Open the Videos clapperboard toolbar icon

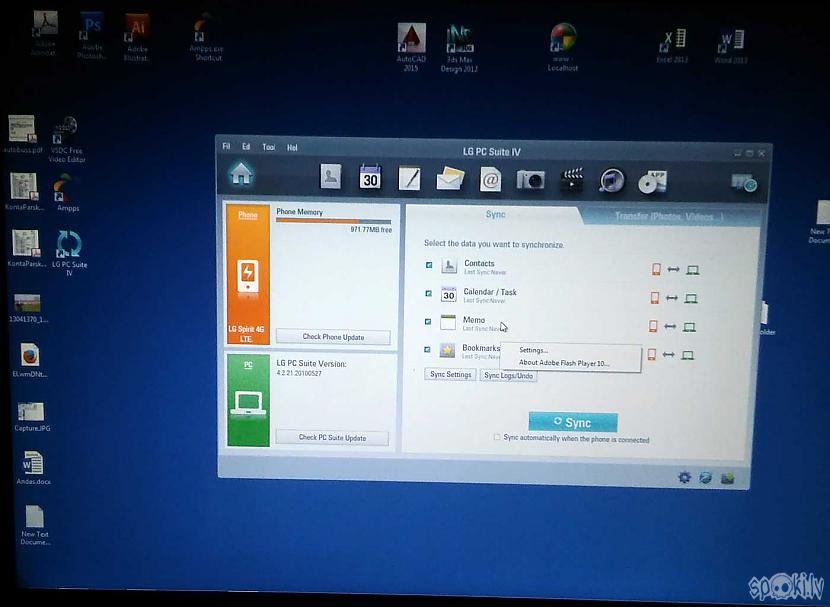pos(572,180)
